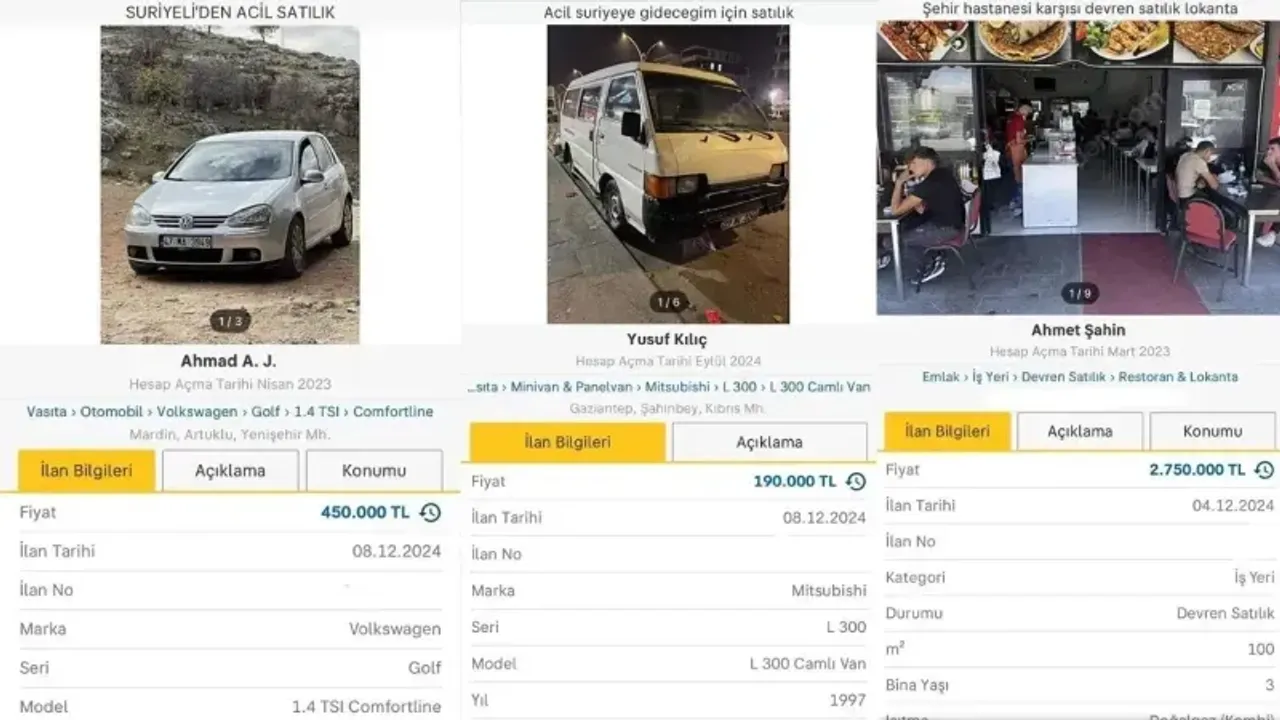The width and height of the screenshot is (1280, 720).
Task: Open the Otomobil breadcrumb category
Action: [113, 411]
